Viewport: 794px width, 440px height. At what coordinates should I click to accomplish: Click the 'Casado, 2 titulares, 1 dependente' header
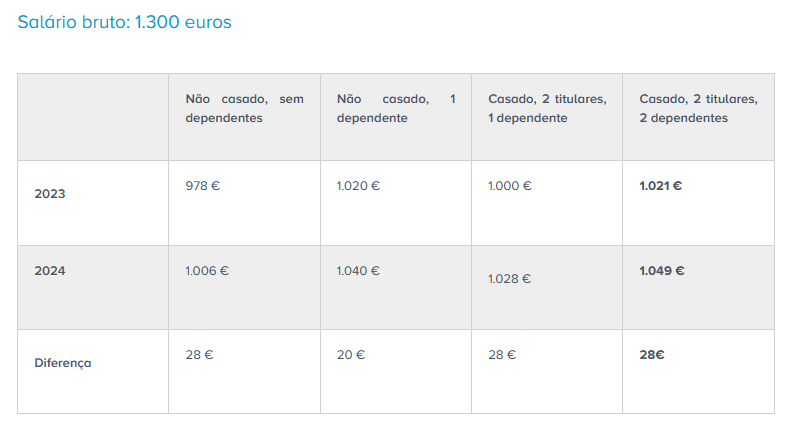[547, 108]
